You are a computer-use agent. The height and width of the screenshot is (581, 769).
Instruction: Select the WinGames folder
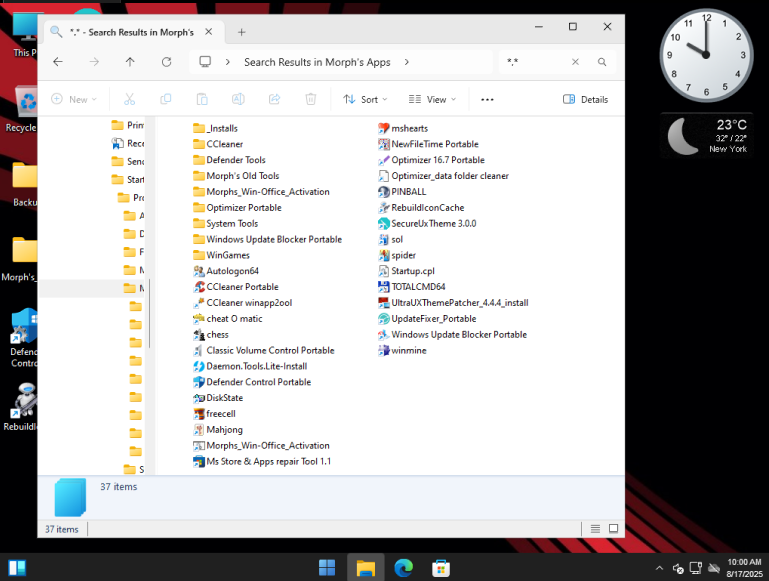coord(222,255)
